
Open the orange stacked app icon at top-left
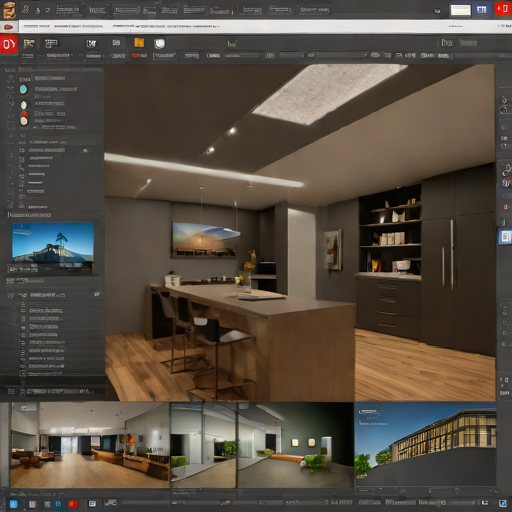(x=9, y=10)
